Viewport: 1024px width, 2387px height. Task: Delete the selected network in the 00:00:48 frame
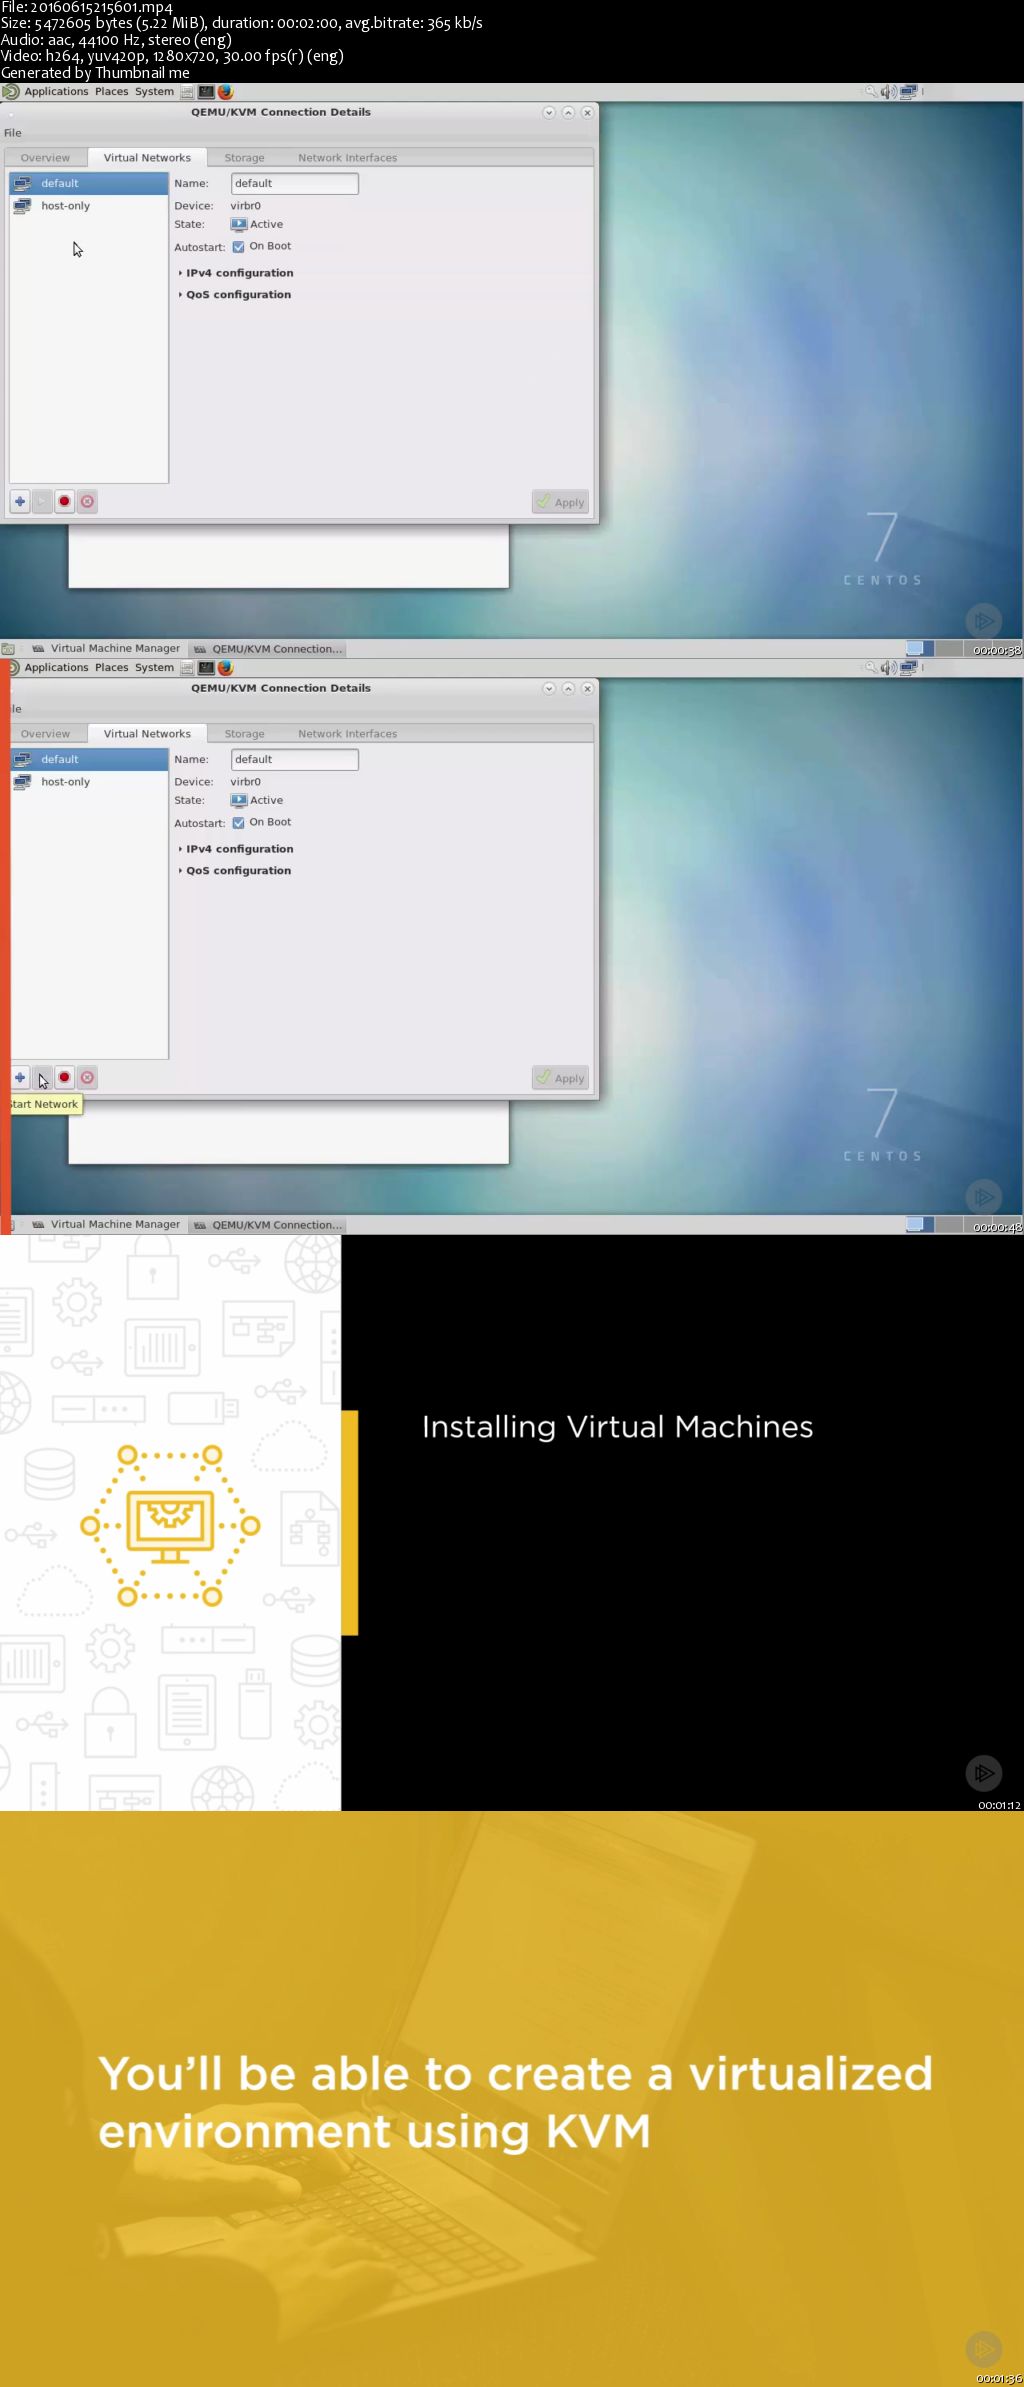[87, 1077]
